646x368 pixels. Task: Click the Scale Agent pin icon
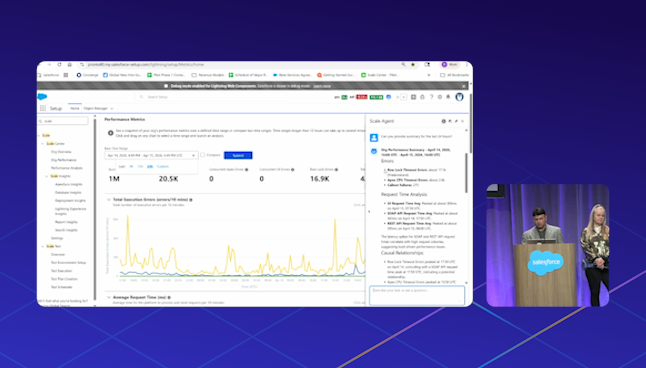tap(456, 121)
